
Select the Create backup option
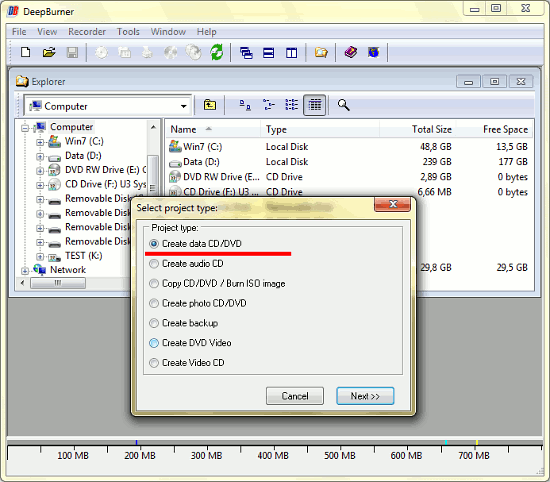click(x=183, y=323)
